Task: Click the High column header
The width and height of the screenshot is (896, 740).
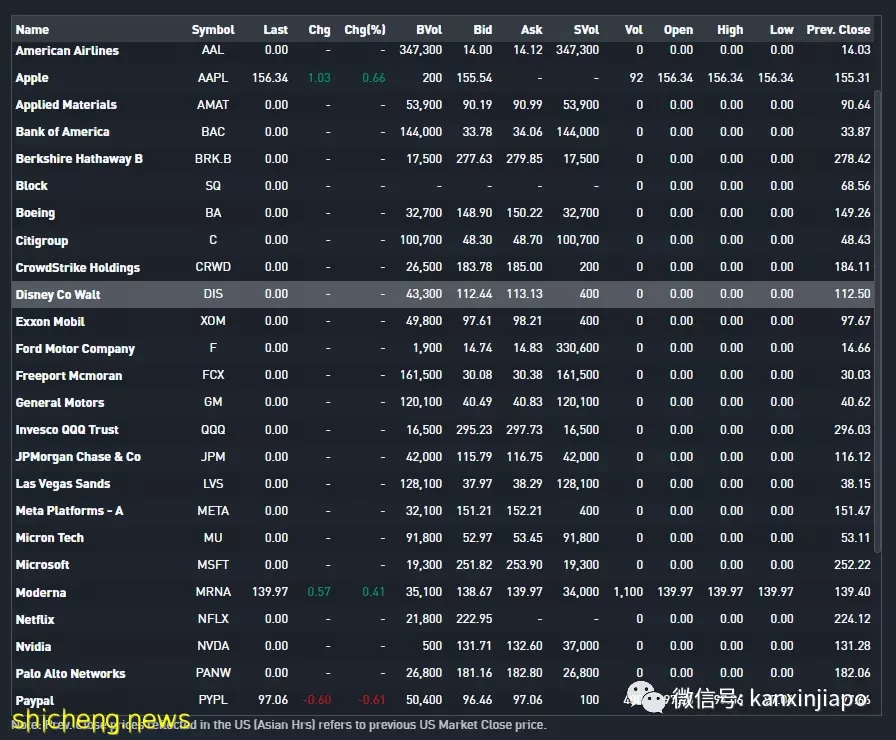Action: click(730, 30)
